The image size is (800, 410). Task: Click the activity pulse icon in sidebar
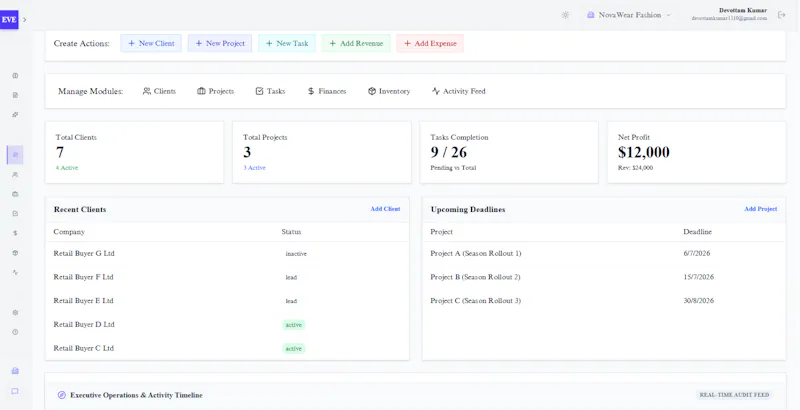point(15,272)
